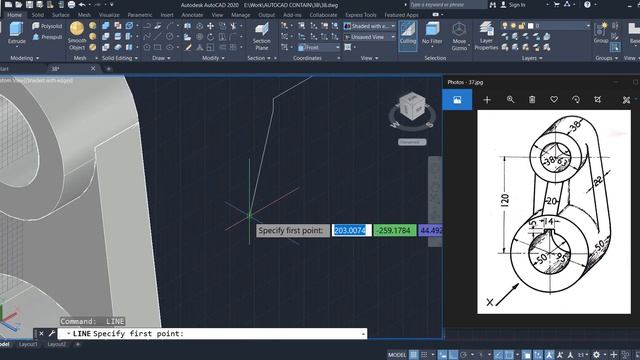
Task: Switch to the Solid ribbon tab
Action: coord(38,15)
